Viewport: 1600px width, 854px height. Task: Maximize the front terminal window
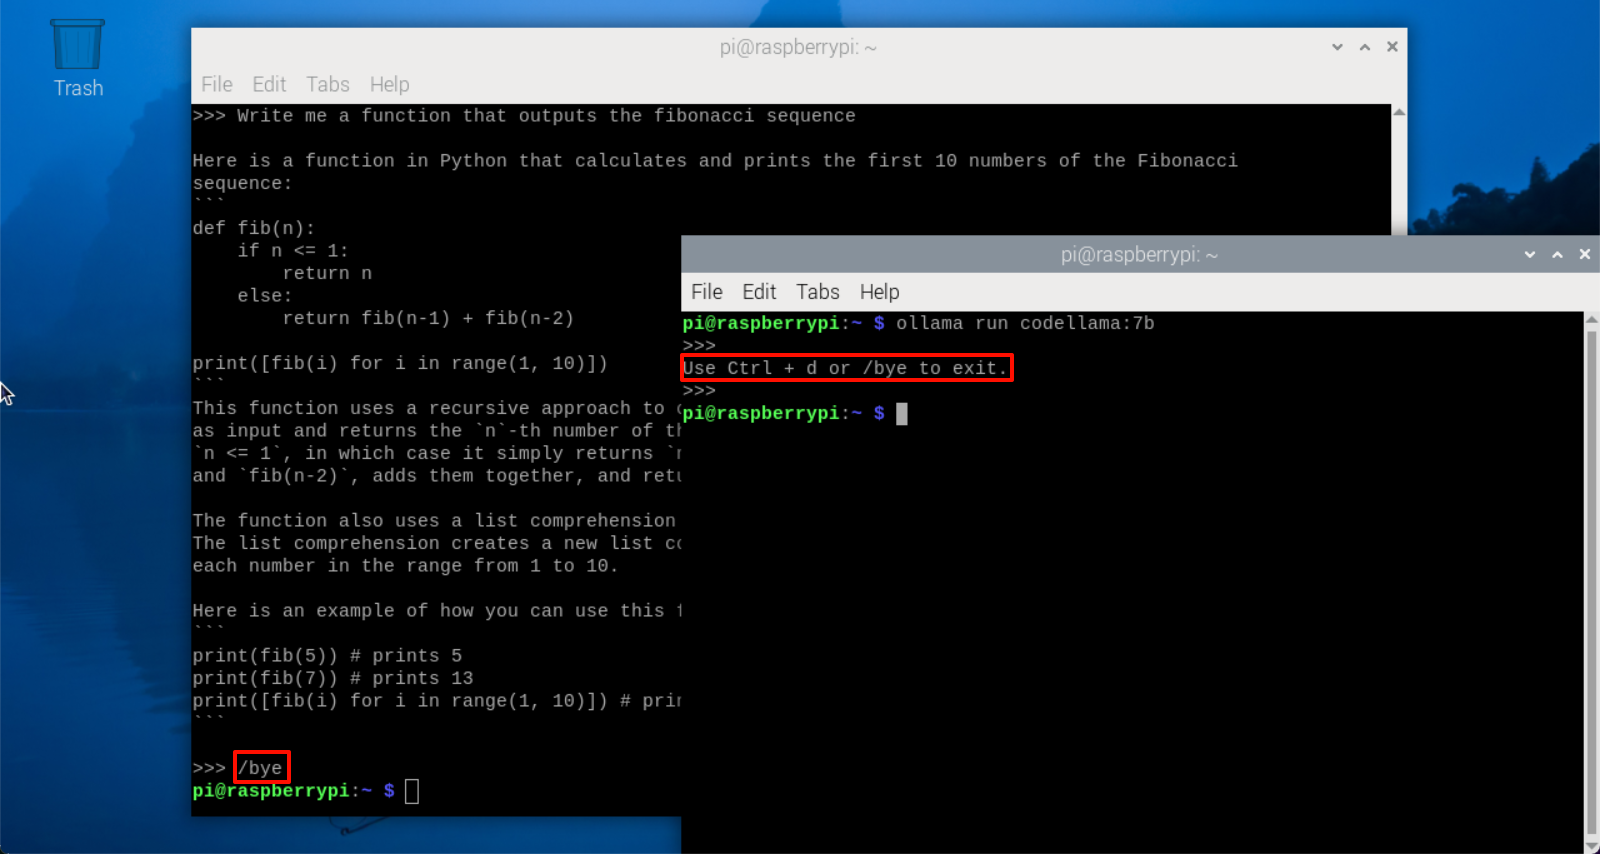click(x=1557, y=255)
